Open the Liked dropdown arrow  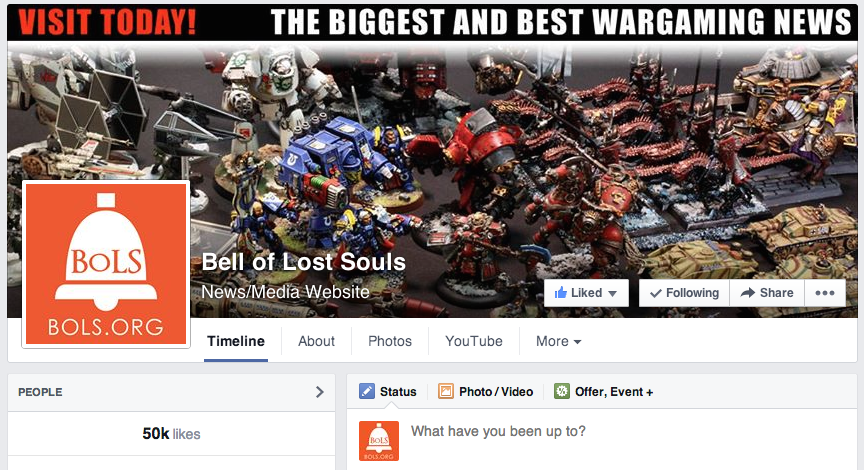click(613, 294)
